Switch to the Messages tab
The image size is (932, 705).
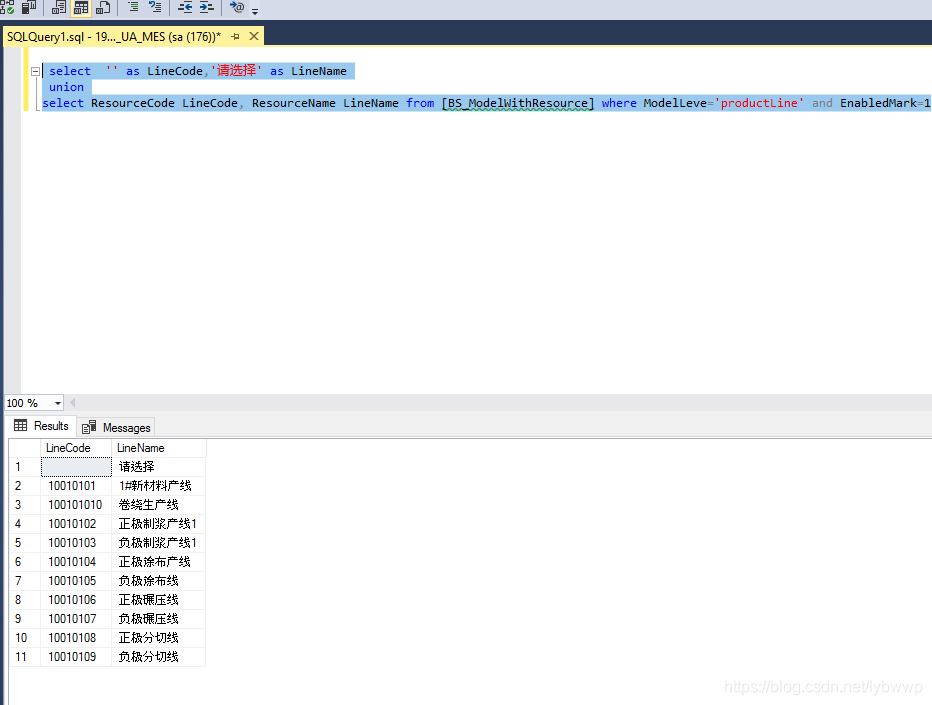116,427
